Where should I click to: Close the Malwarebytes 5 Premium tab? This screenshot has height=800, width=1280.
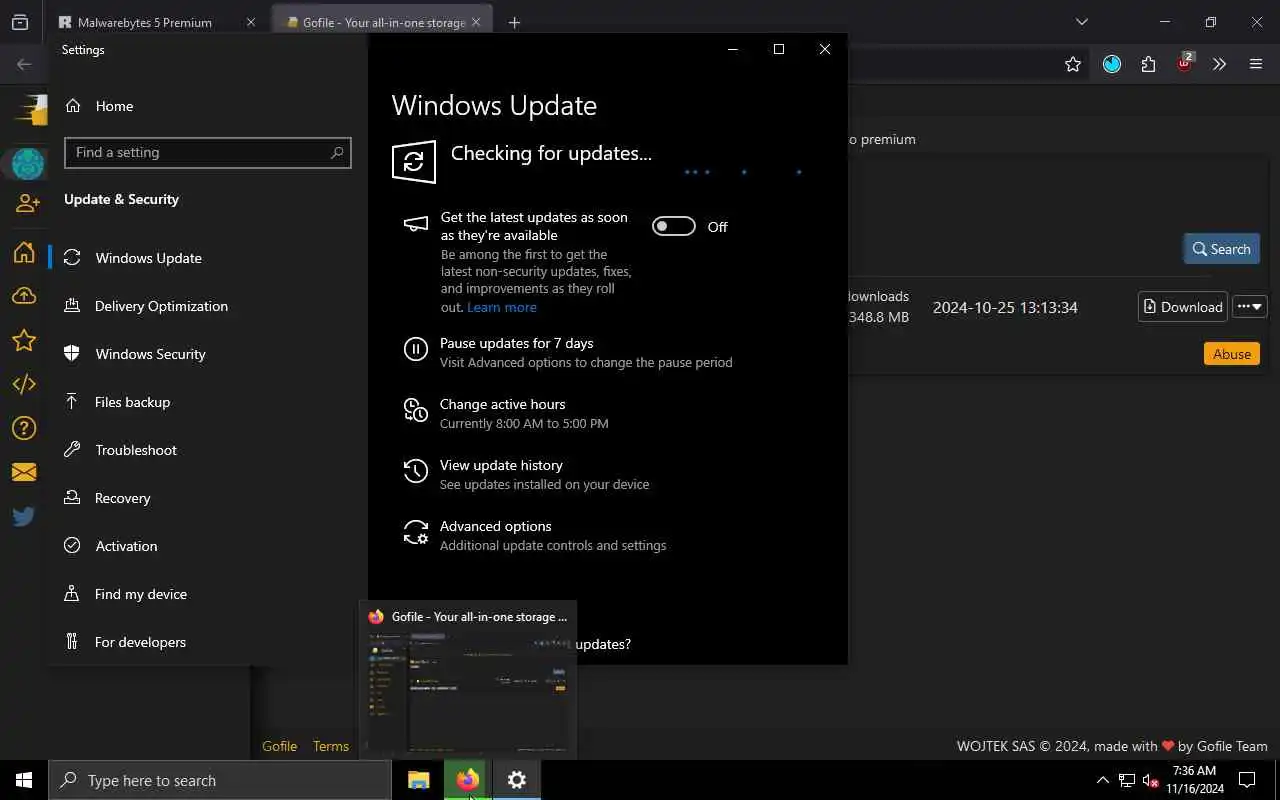pos(251,22)
